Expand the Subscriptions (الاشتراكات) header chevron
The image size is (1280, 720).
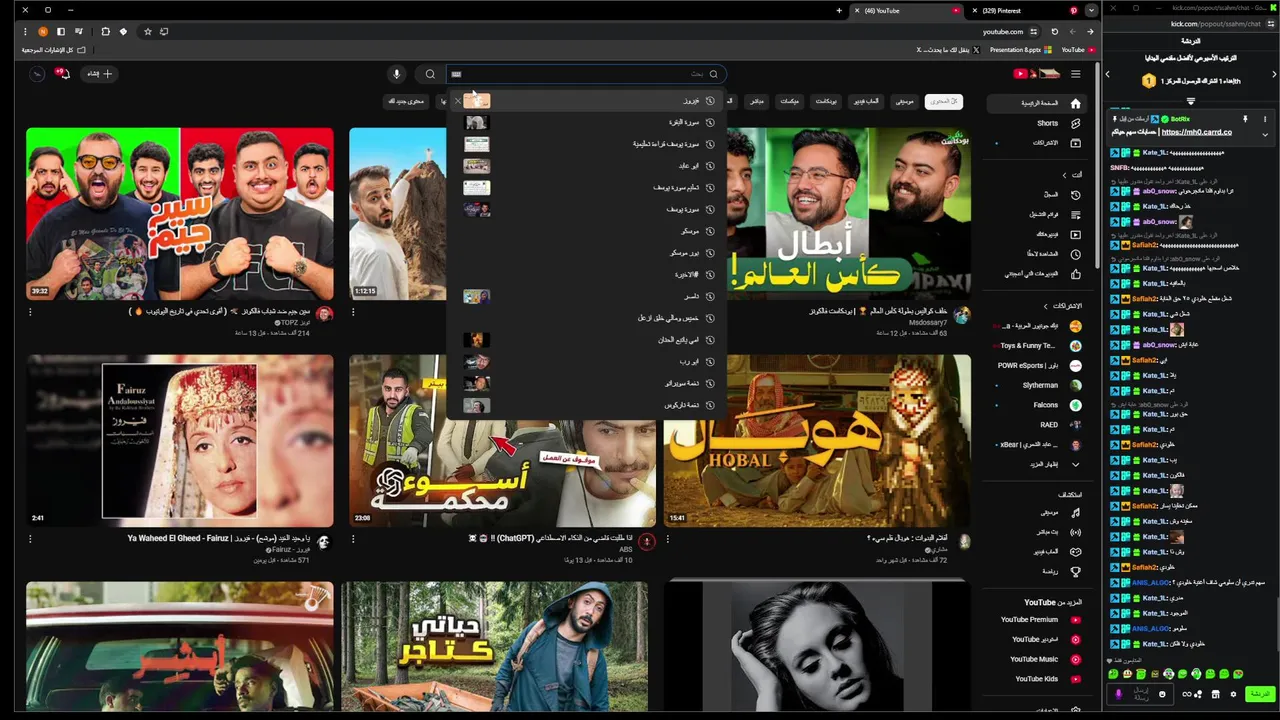(1047, 306)
